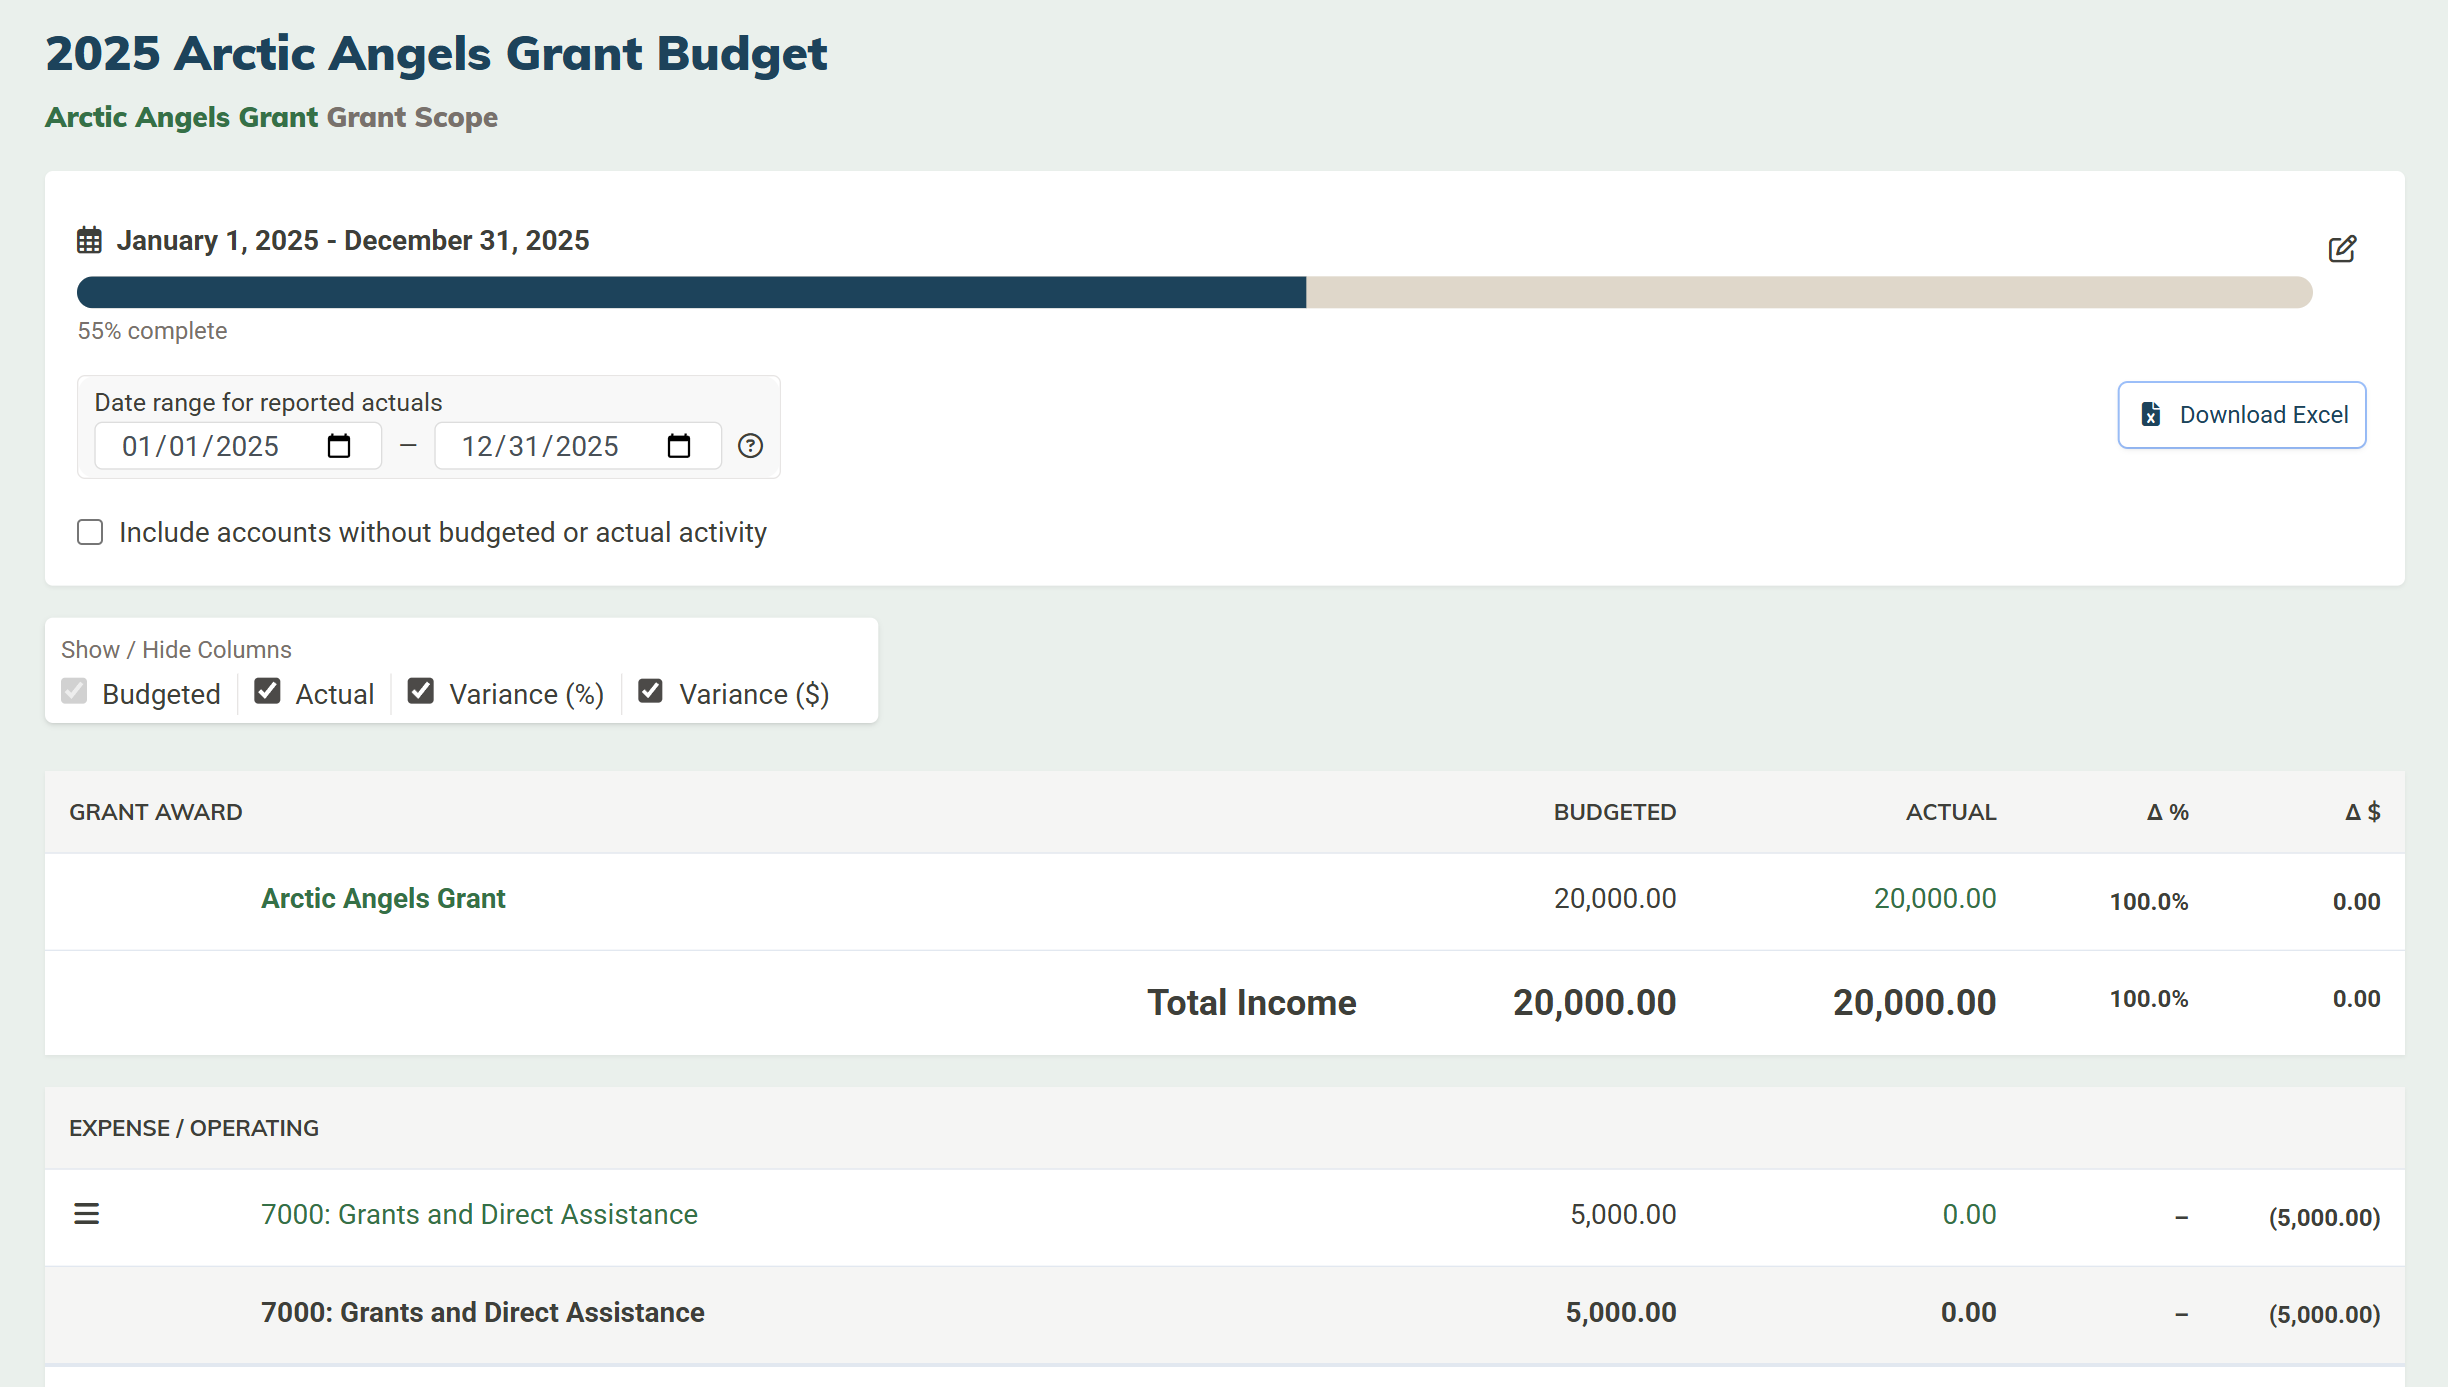Screen dimensions: 2448x1387
Task: Click the 5,000.00 budgeted value for account 7000
Action: click(1623, 1214)
